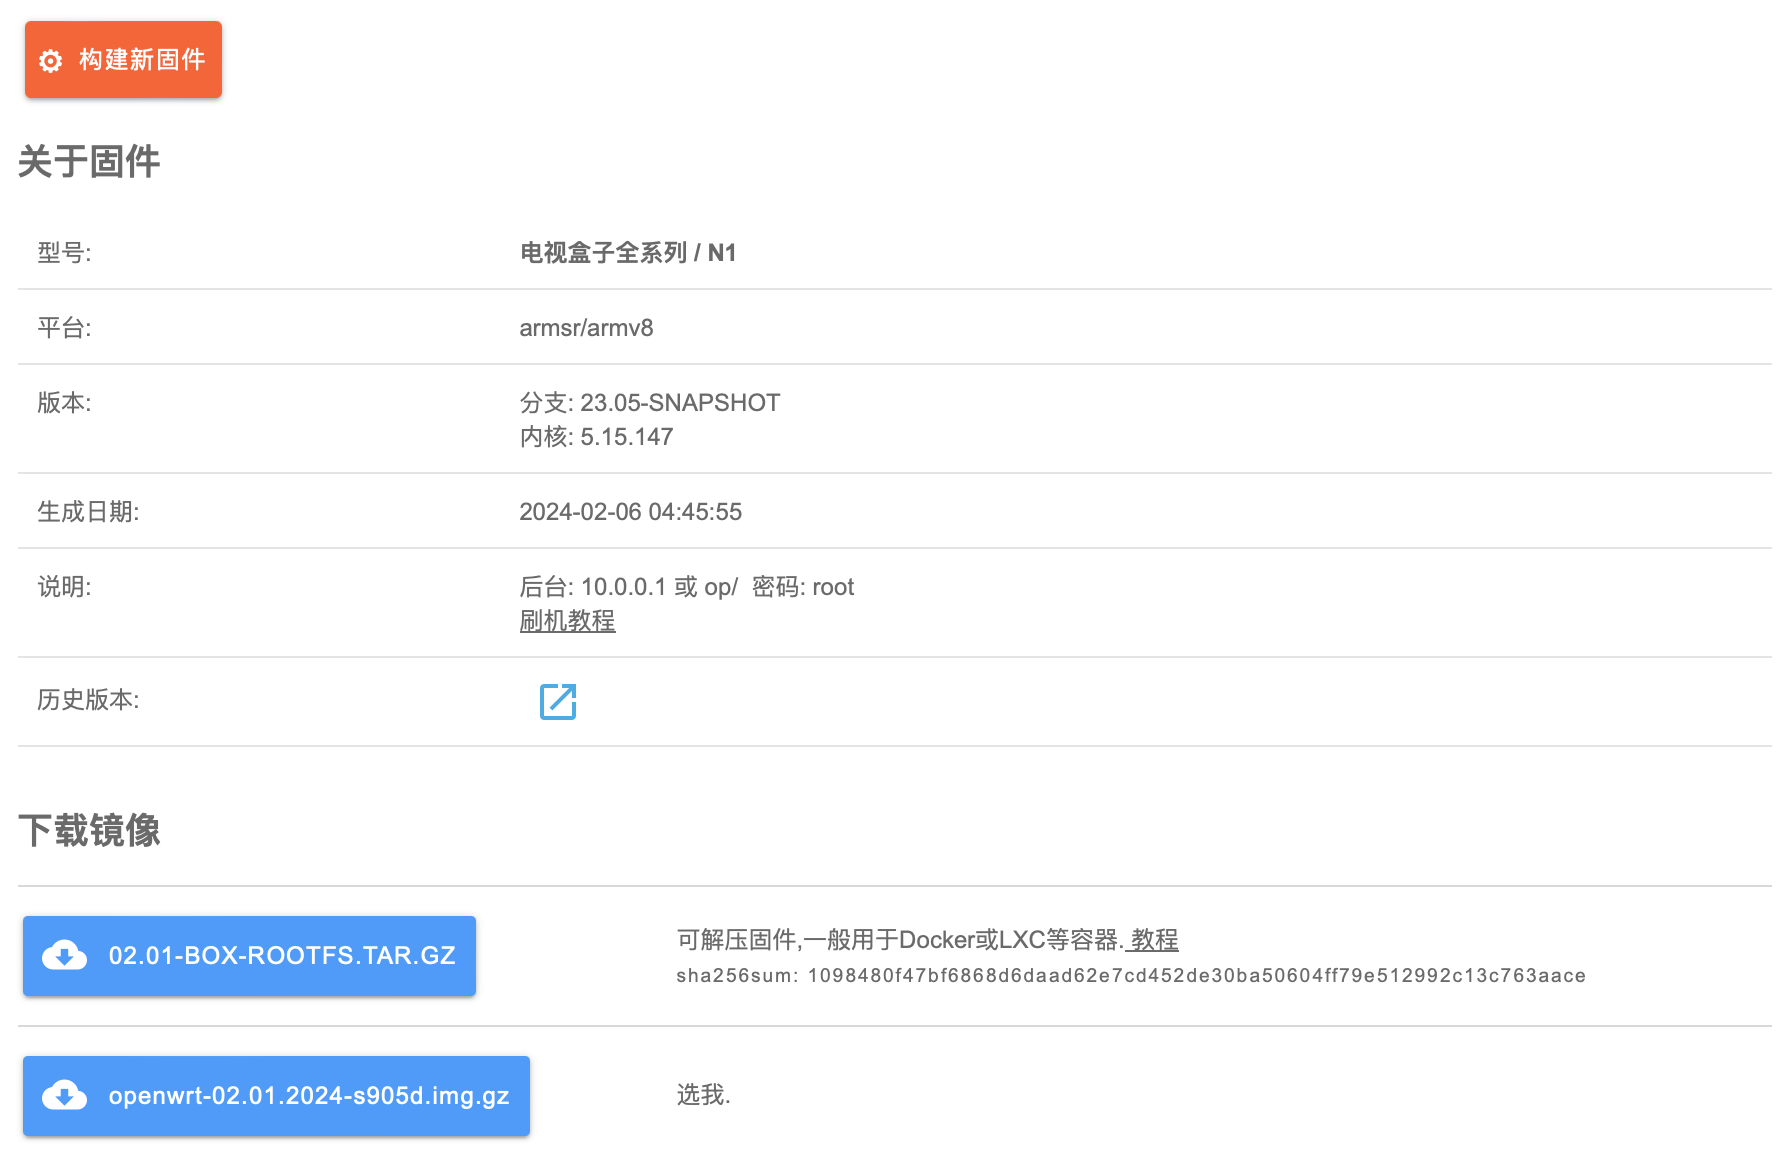Click the 说明: label
This screenshot has width=1792, height=1166.
(64, 587)
